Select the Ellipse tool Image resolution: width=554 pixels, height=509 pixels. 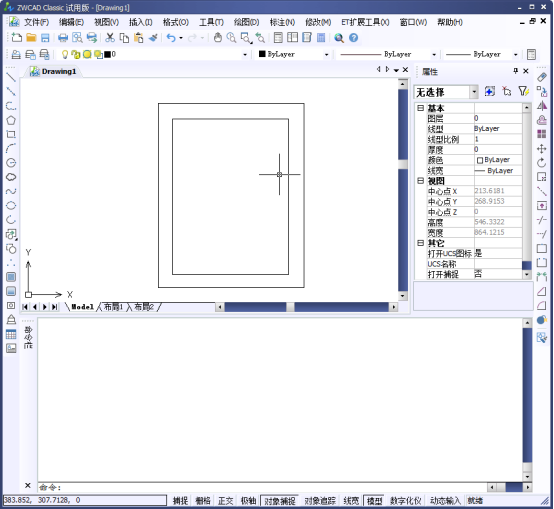point(11,205)
